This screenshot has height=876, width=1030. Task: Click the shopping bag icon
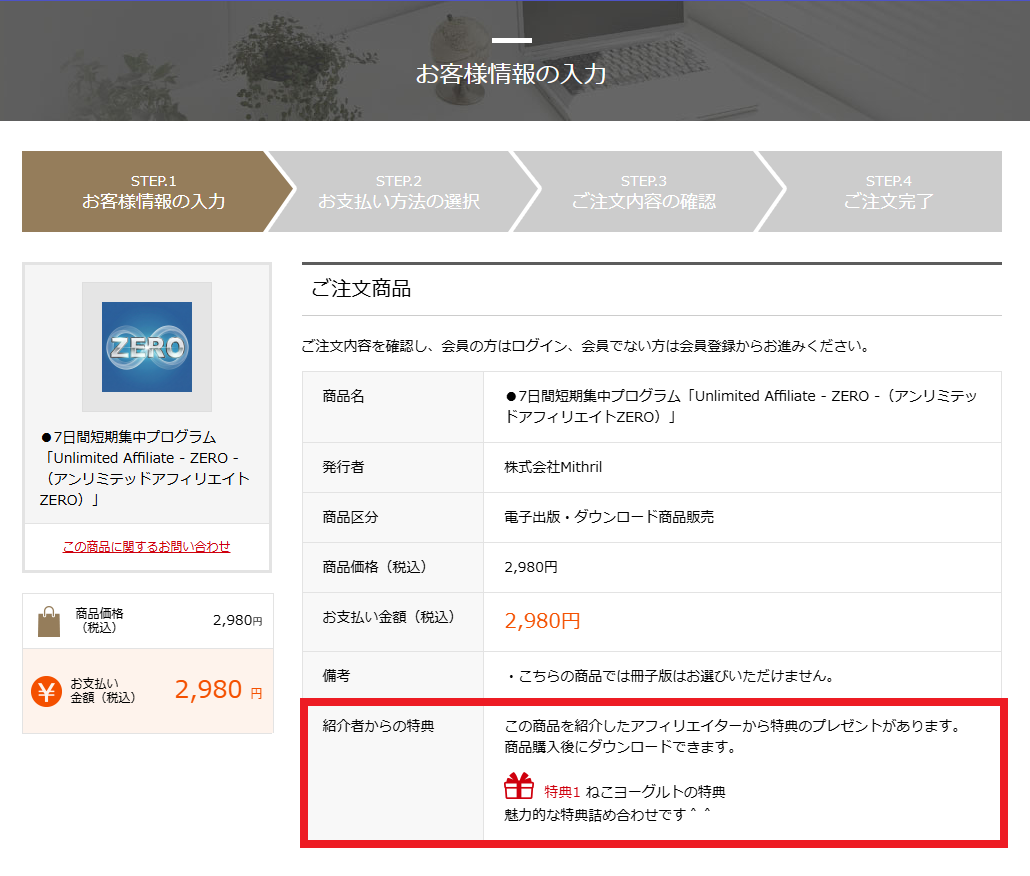pos(49,620)
